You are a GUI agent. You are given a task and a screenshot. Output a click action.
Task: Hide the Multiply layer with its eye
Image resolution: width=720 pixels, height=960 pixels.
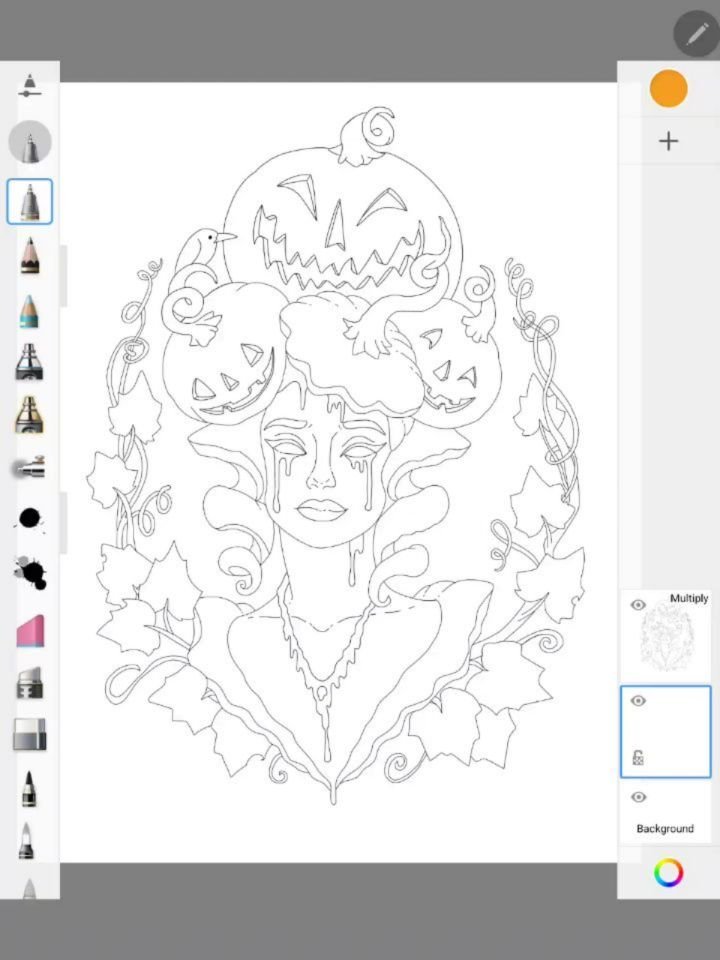[638, 605]
